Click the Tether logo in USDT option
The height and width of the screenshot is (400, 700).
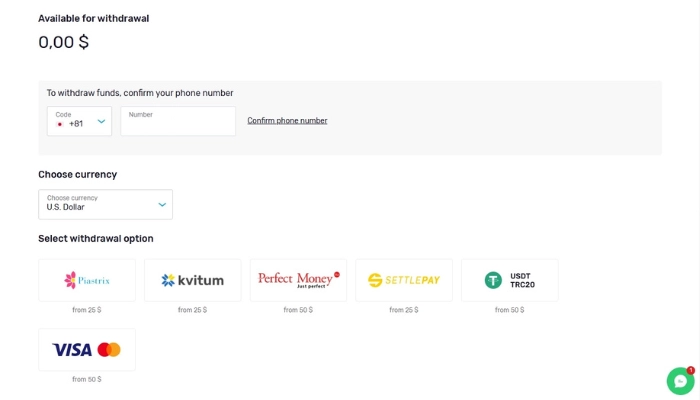(493, 280)
